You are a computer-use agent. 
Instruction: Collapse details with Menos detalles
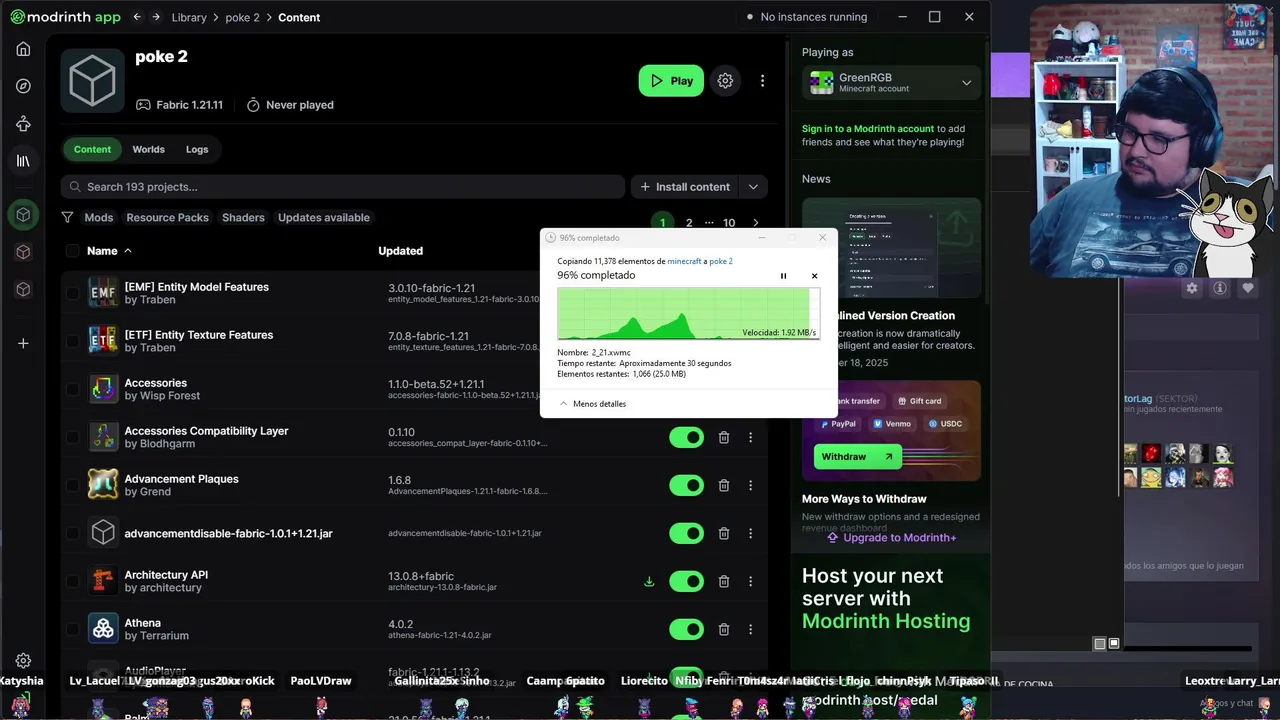pos(593,404)
